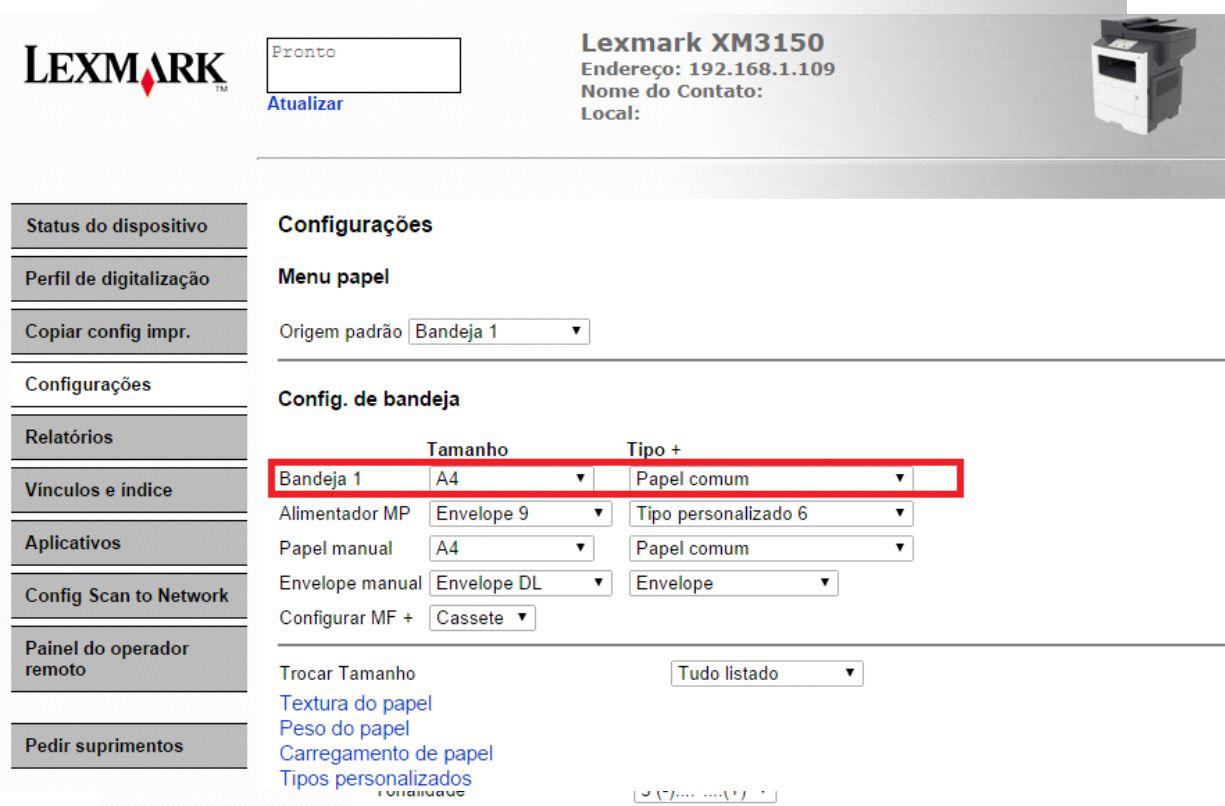Click the Atualizar link
Image resolution: width=1225 pixels, height=806 pixels.
pyautogui.click(x=305, y=104)
